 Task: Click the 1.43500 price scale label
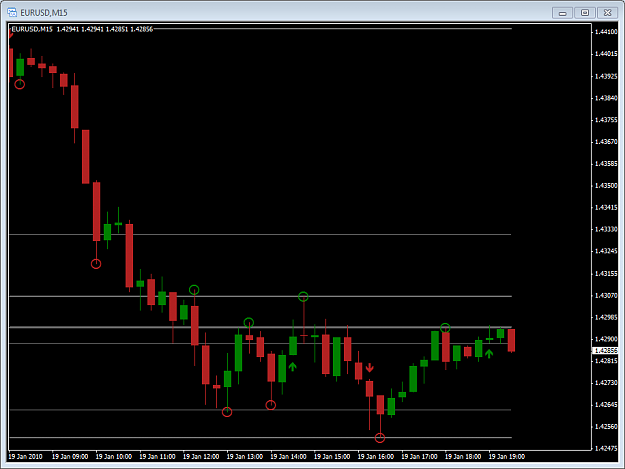606,186
